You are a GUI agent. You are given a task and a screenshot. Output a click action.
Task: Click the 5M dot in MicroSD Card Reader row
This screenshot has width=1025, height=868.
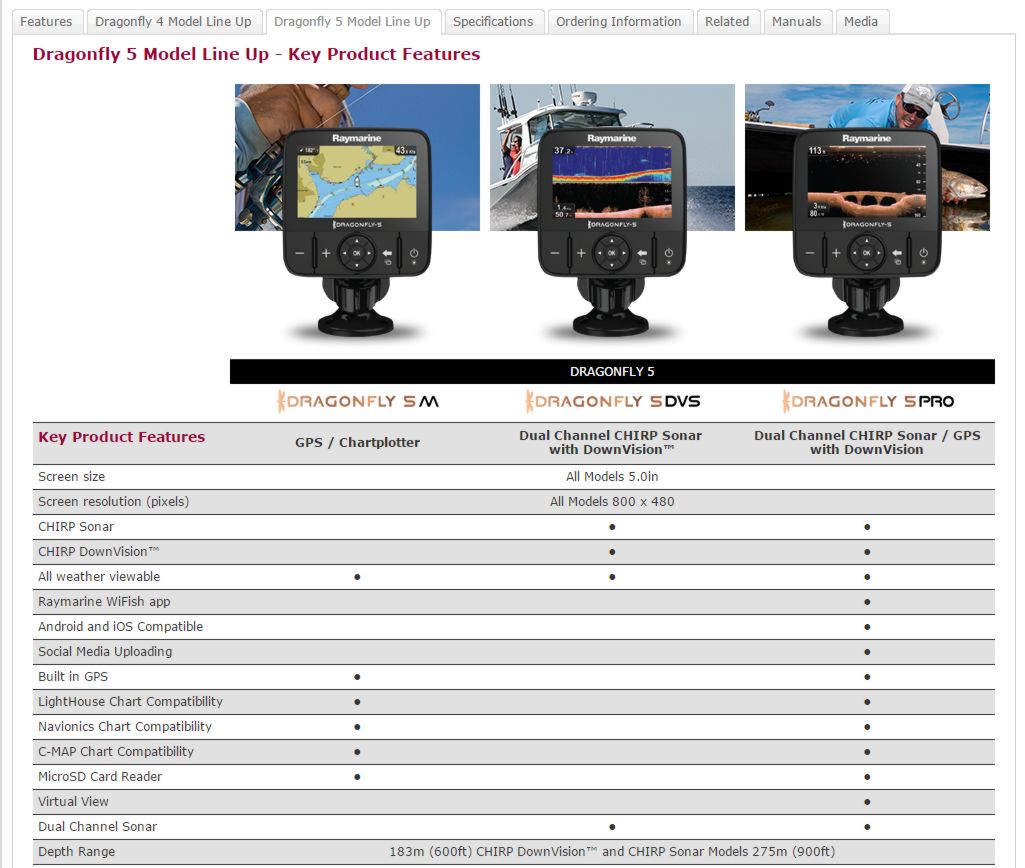(x=357, y=777)
